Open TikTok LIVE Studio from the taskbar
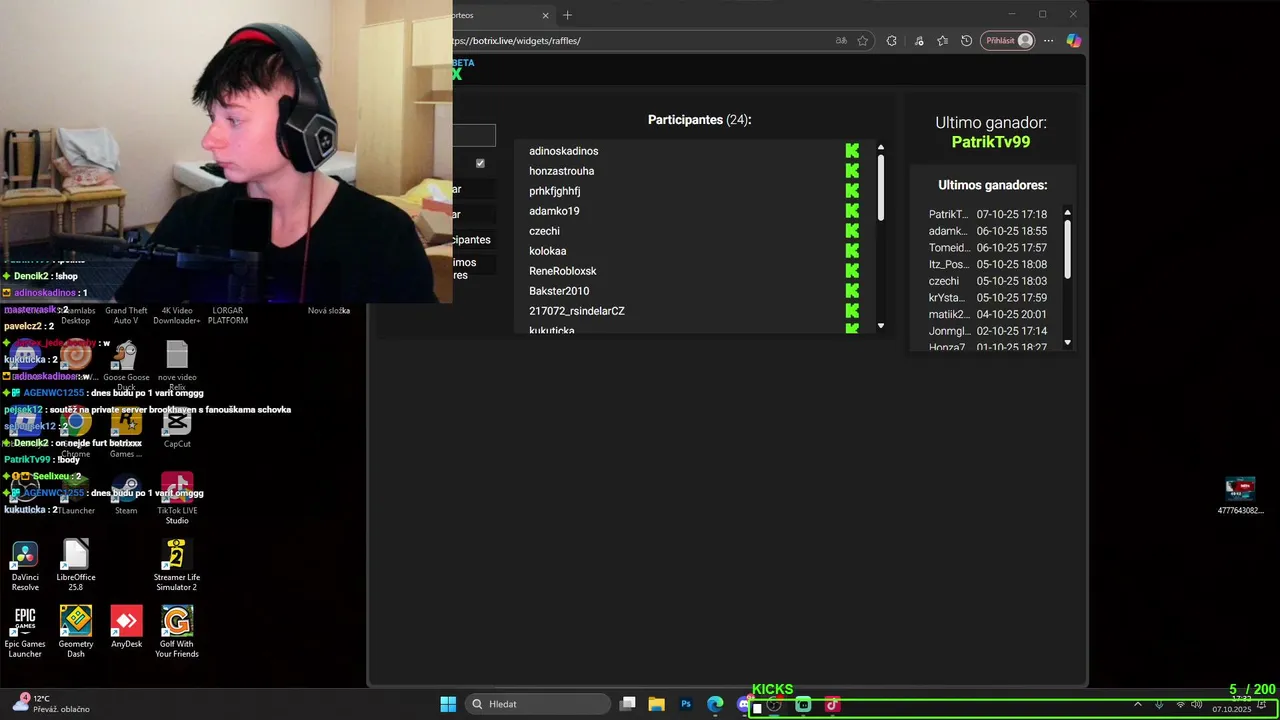Screen dimensions: 1280x720 pyautogui.click(x=832, y=705)
